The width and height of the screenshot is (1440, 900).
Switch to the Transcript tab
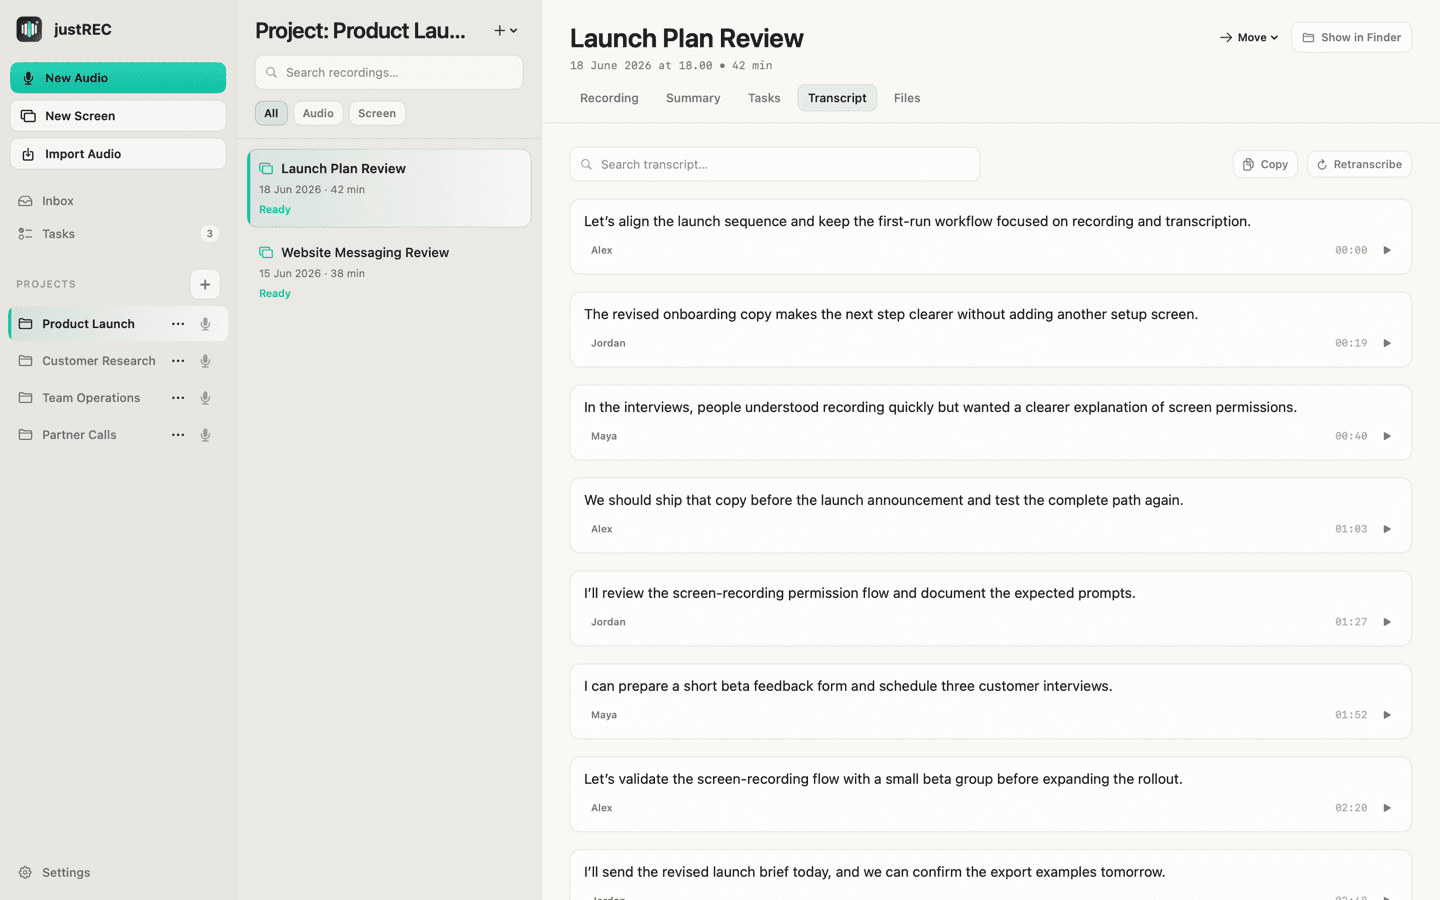[x=837, y=98]
